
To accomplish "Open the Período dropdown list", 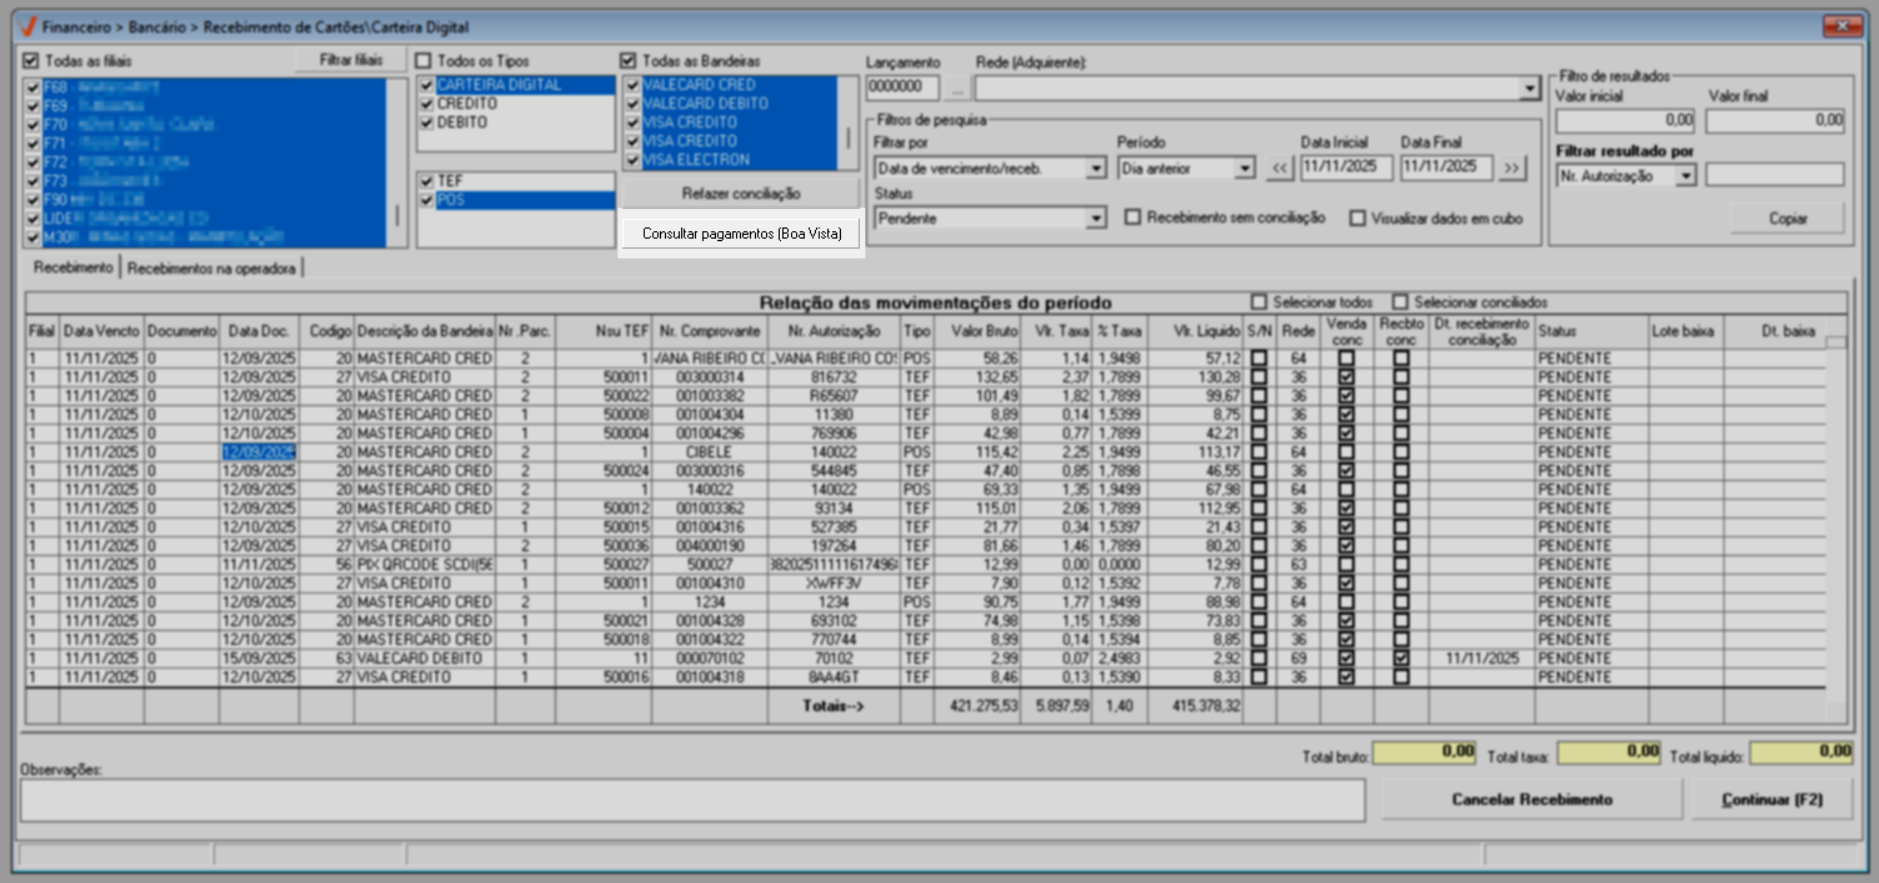I will click(1244, 169).
